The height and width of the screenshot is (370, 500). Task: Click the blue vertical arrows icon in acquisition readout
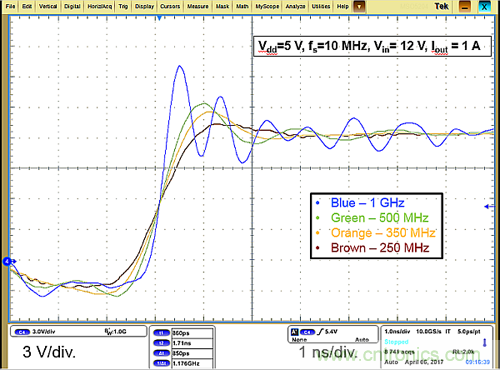tap(485, 342)
